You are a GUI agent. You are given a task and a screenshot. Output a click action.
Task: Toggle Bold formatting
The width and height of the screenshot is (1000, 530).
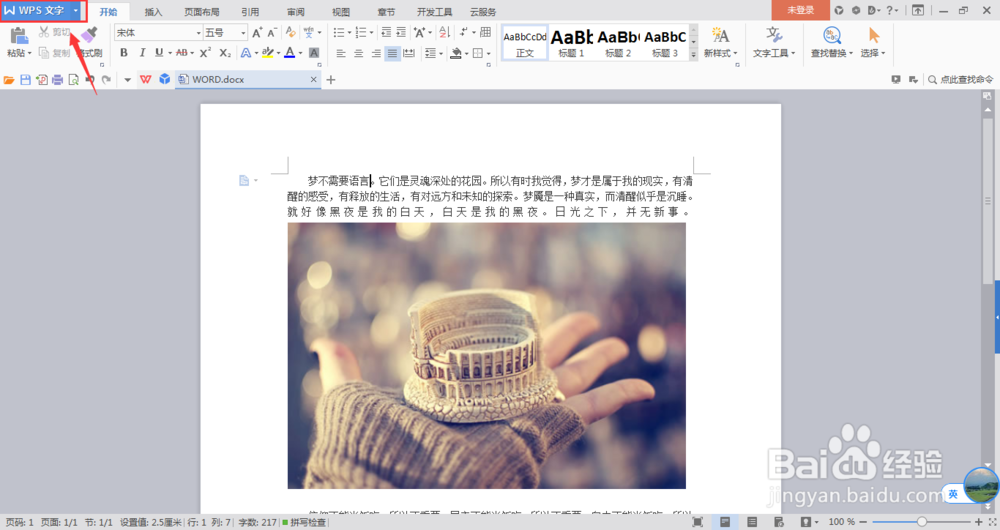tap(124, 53)
